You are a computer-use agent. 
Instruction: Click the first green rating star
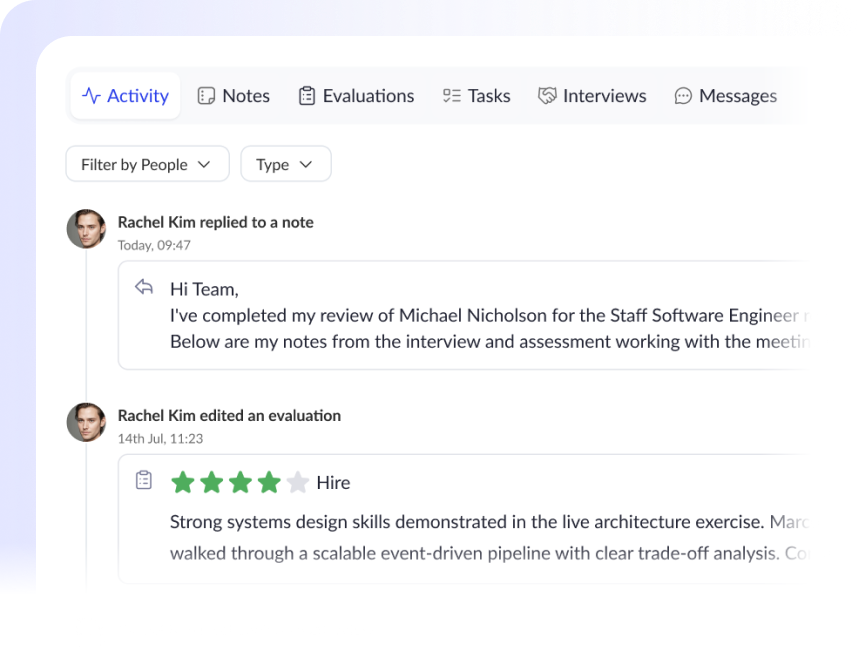(183, 482)
